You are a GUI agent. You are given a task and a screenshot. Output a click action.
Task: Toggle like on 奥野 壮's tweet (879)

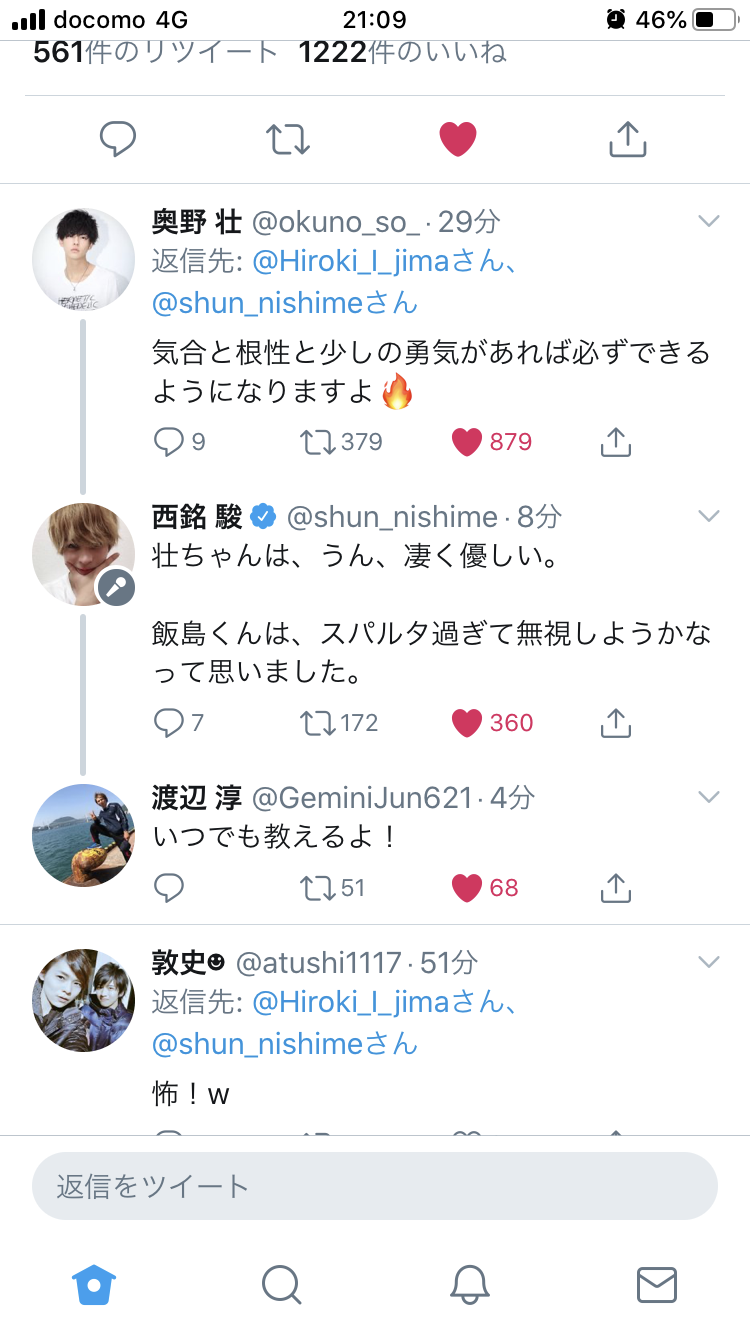coord(467,441)
